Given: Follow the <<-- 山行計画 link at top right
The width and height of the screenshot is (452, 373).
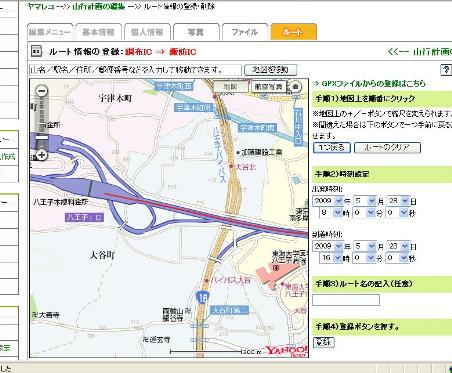Looking at the screenshot, I should click(x=420, y=52).
